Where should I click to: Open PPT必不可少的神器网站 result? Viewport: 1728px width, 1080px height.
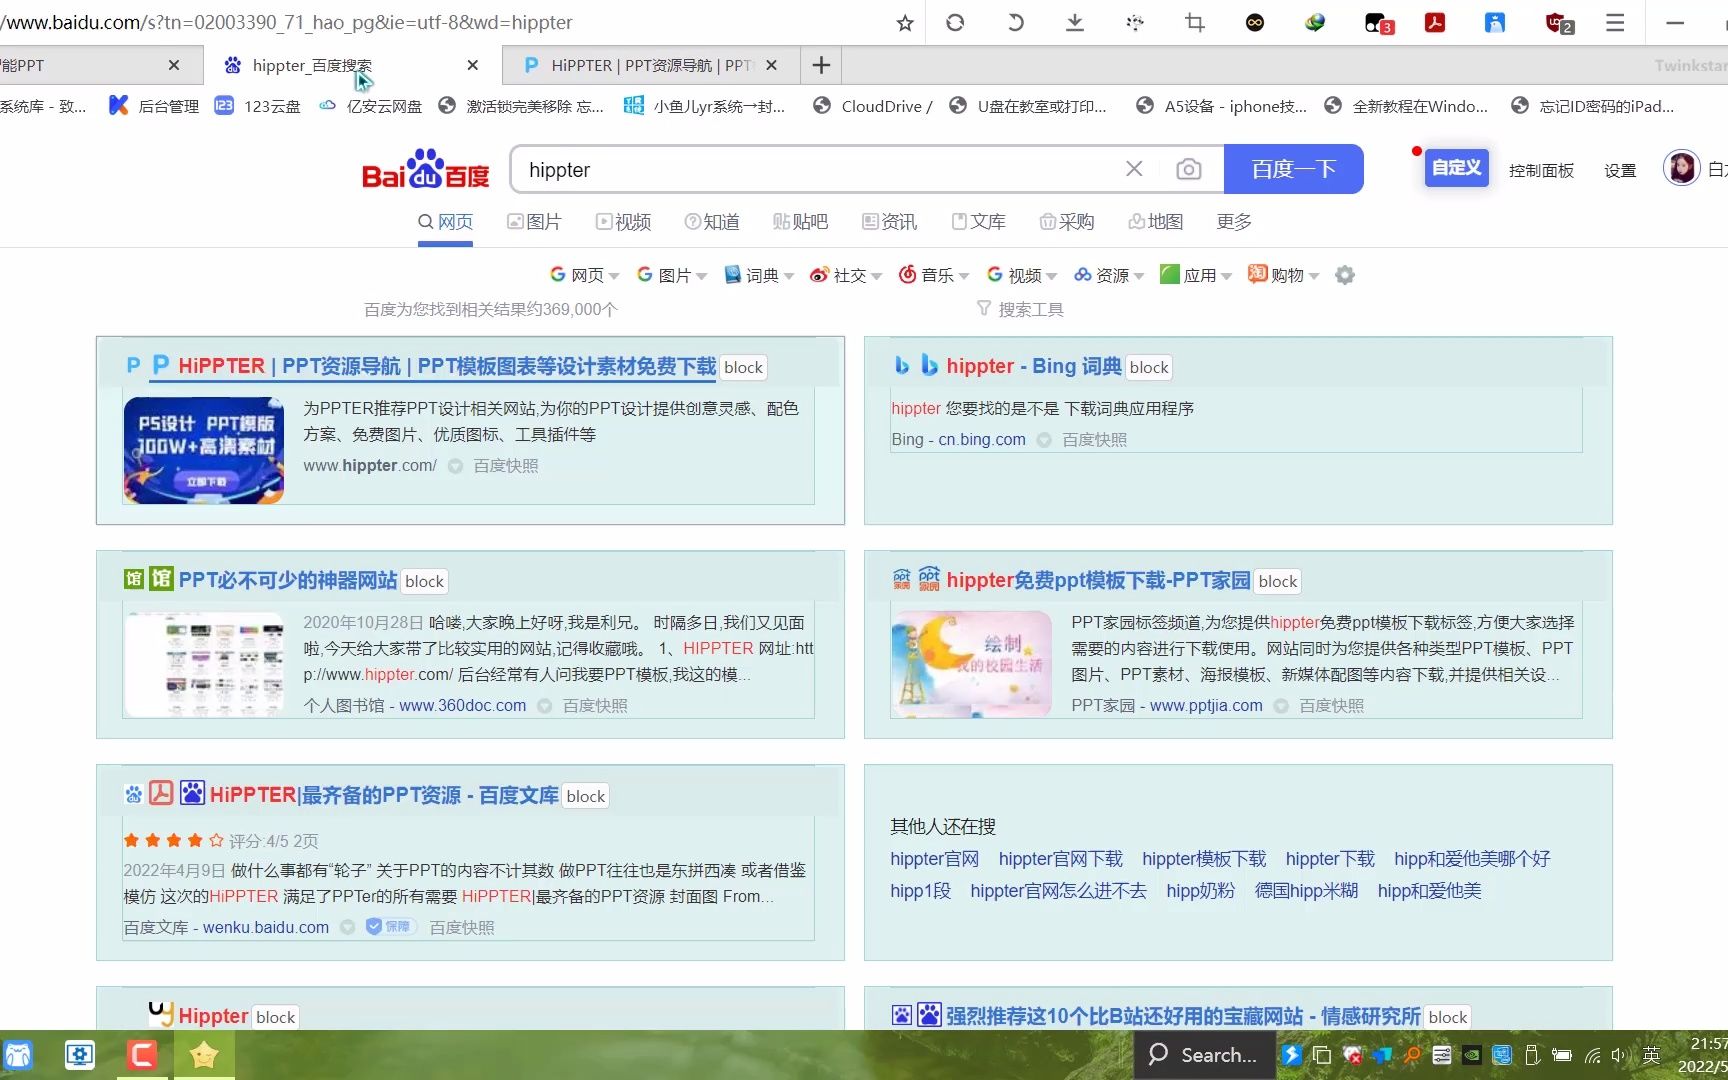coord(288,580)
